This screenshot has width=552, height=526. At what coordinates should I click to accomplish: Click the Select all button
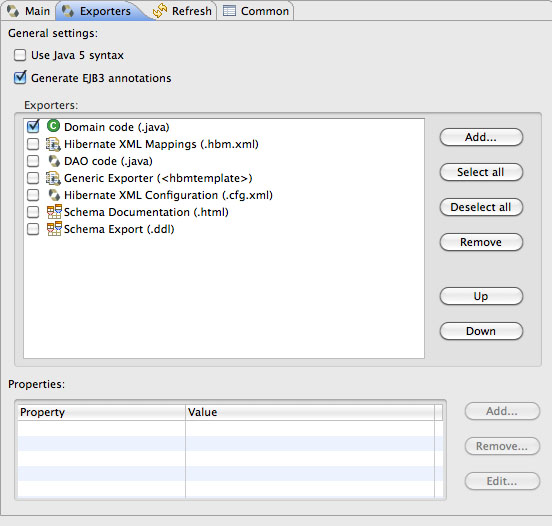tap(481, 172)
